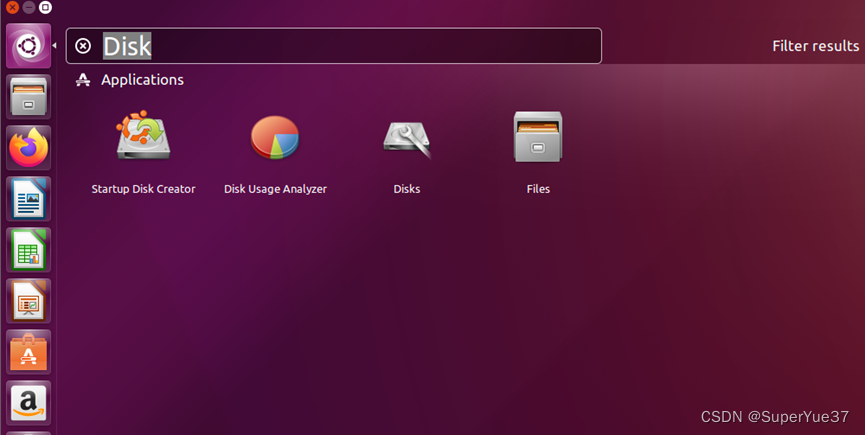Open LibreOffice Impress from the launcher
Viewport: 865px width, 435px height.
[x=29, y=300]
